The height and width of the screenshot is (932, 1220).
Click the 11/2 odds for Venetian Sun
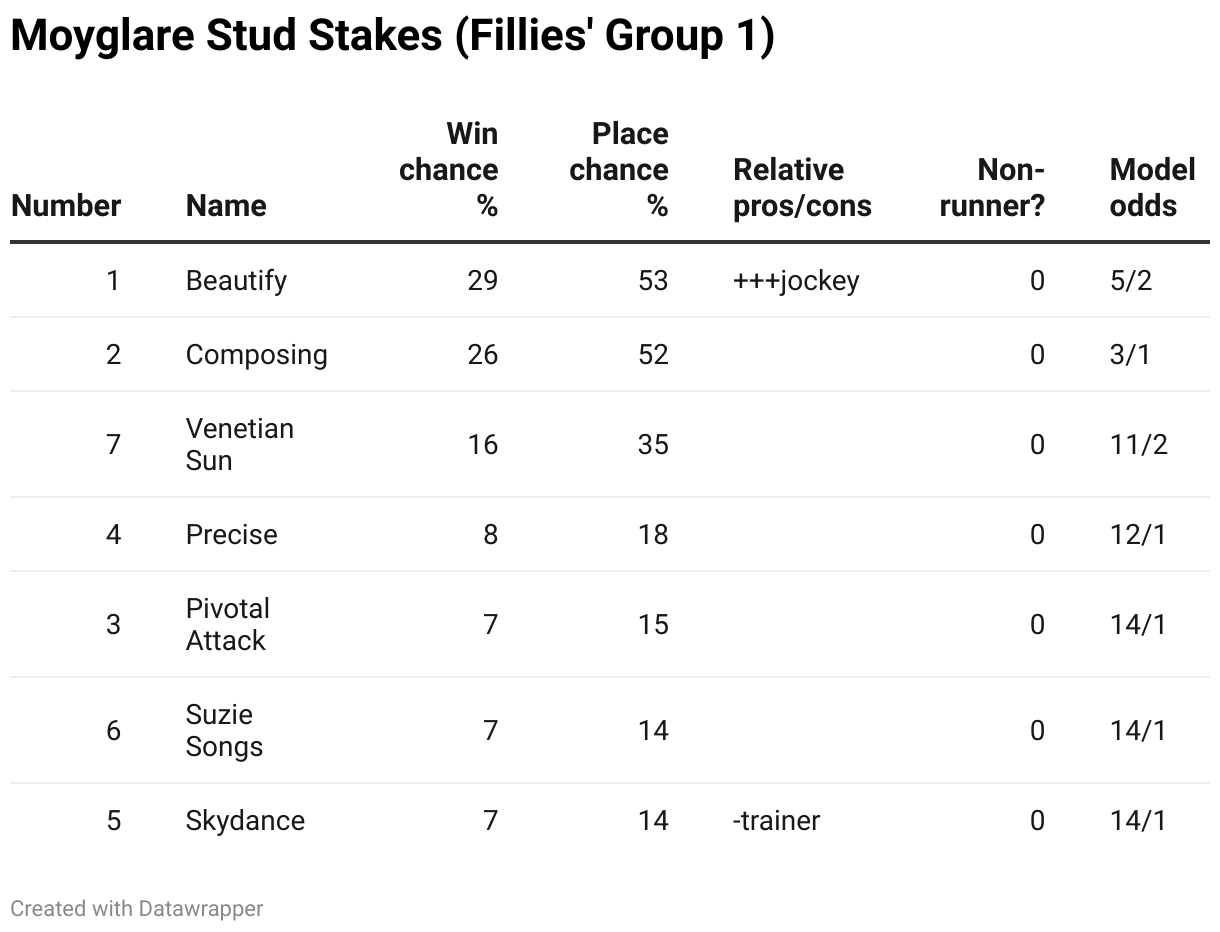[x=1139, y=445]
